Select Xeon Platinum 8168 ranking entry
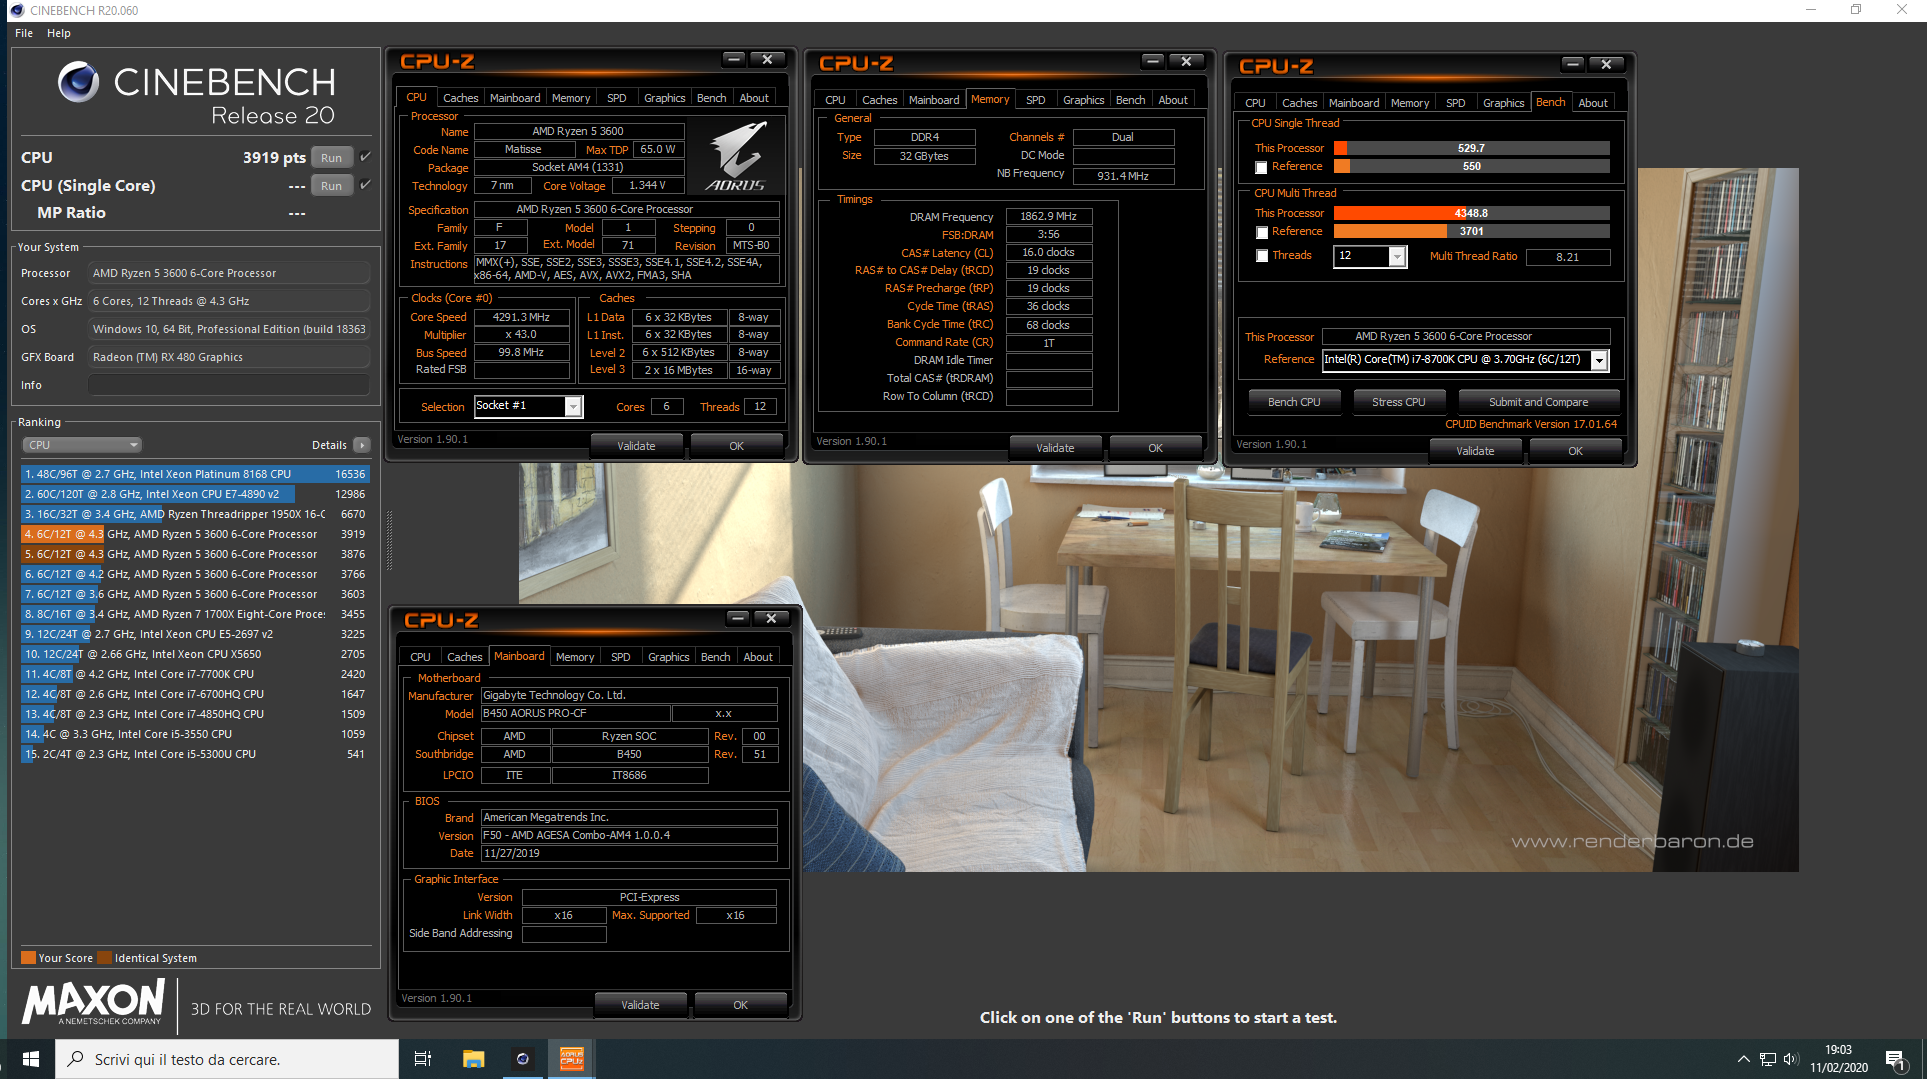1927x1079 pixels. click(195, 474)
